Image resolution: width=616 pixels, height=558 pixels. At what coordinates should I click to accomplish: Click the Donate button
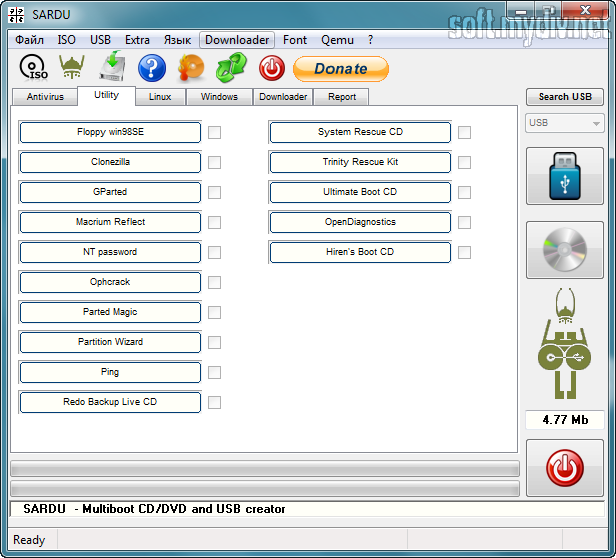tap(341, 69)
